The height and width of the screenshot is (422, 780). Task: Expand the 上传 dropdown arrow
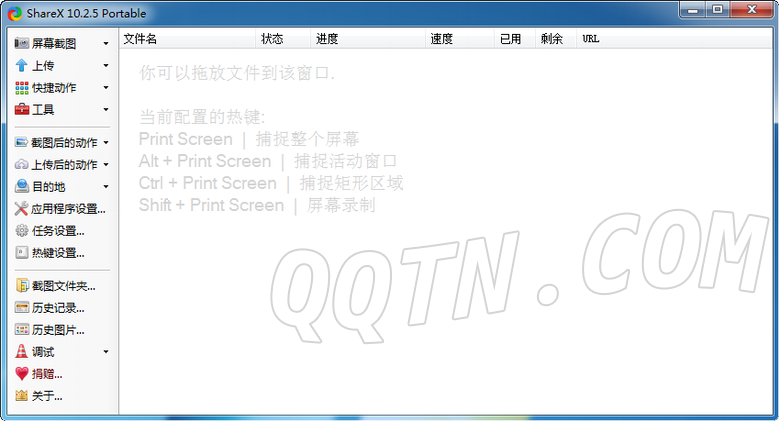coord(106,66)
